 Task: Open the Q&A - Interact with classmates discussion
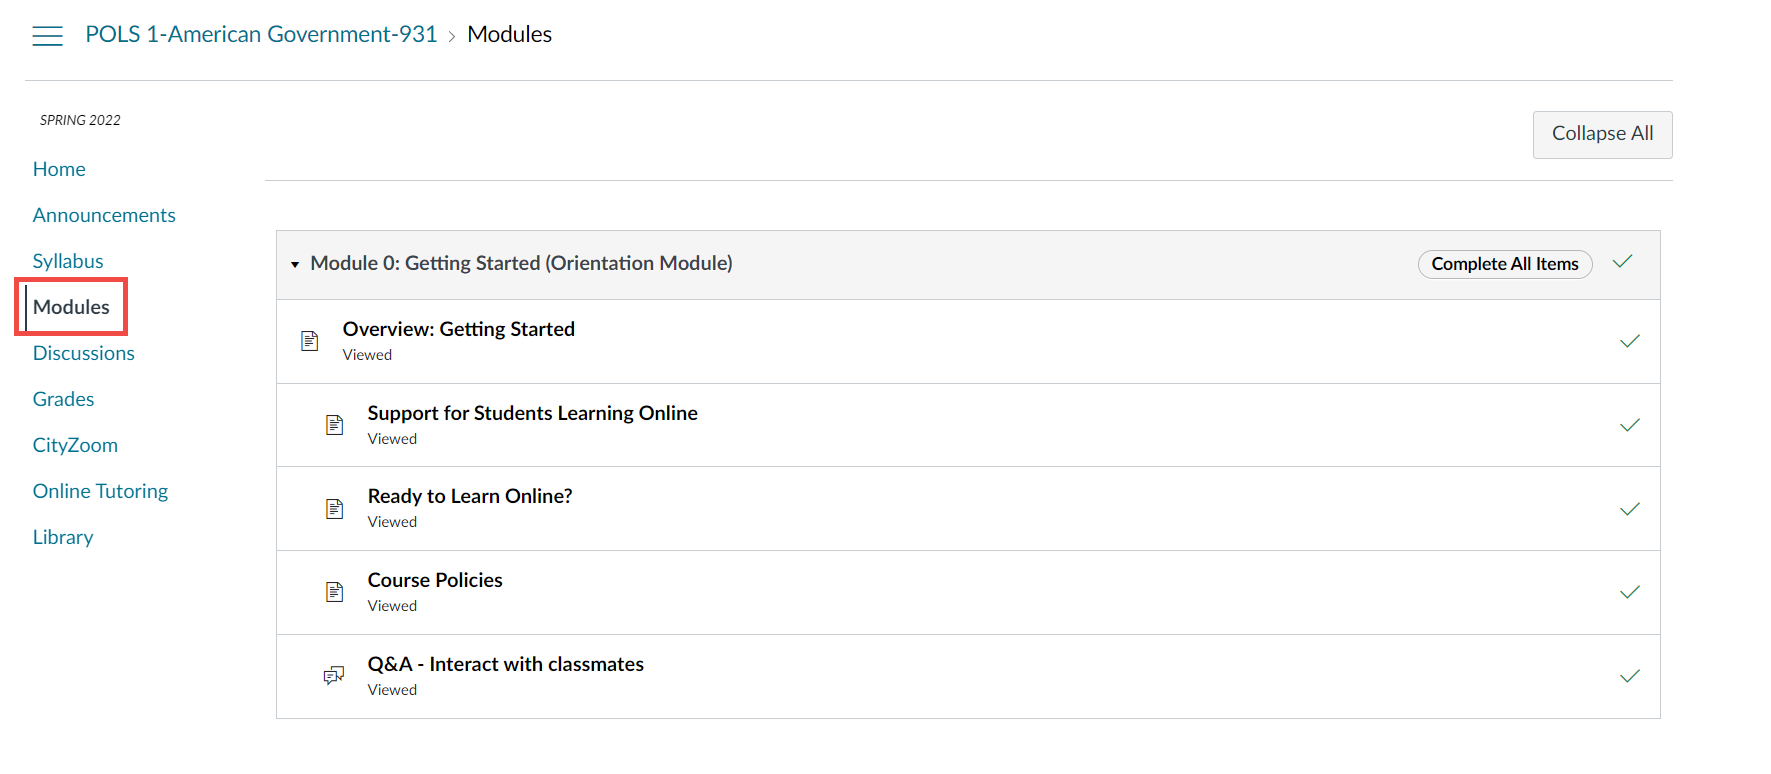point(506,664)
